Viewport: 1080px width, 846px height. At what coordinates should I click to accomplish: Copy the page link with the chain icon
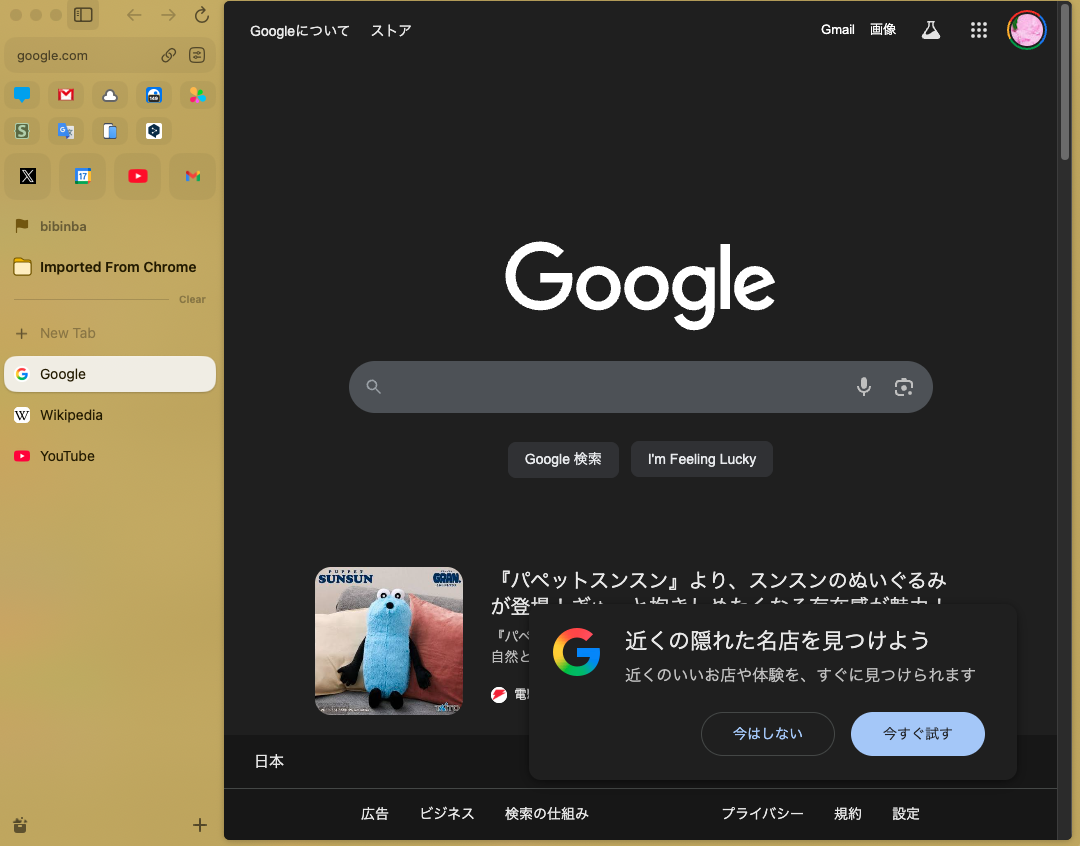[x=169, y=55]
